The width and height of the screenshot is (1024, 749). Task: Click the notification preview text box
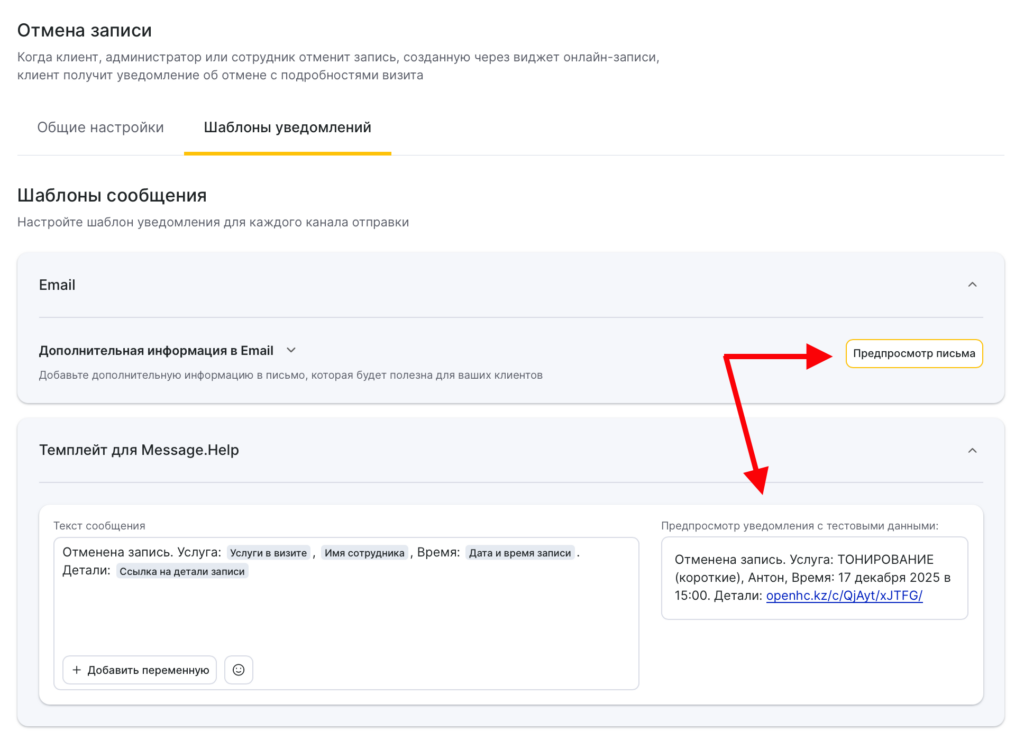click(814, 578)
